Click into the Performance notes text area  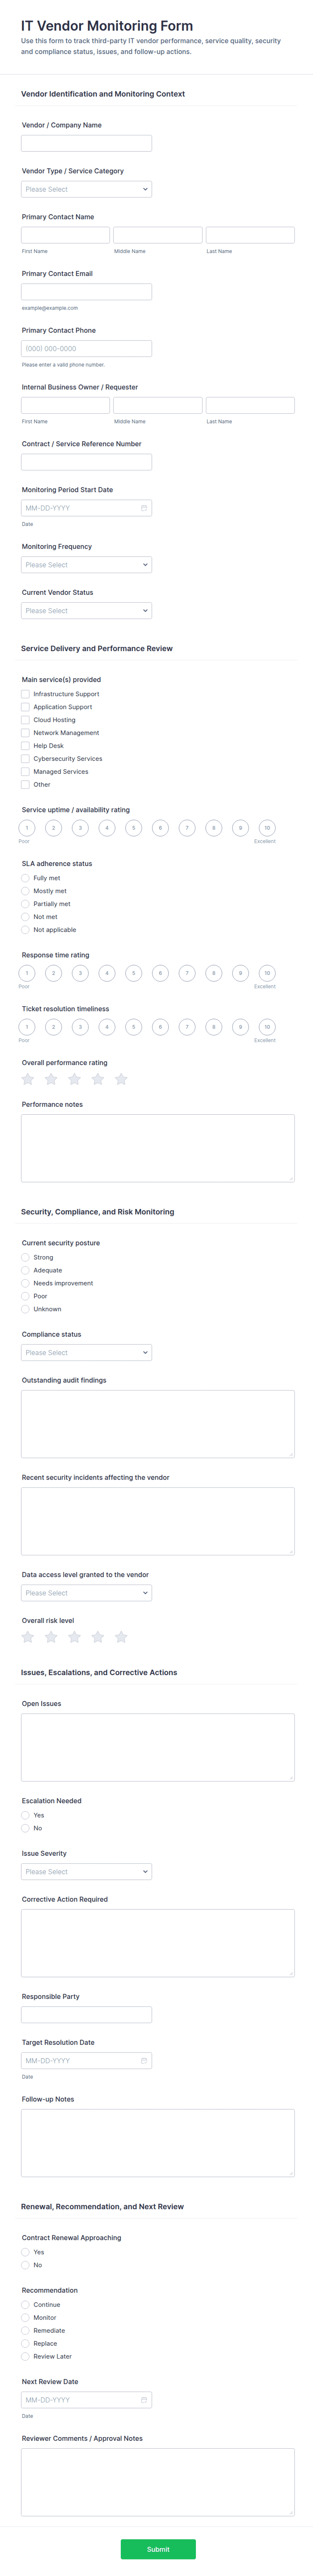pos(158,1148)
